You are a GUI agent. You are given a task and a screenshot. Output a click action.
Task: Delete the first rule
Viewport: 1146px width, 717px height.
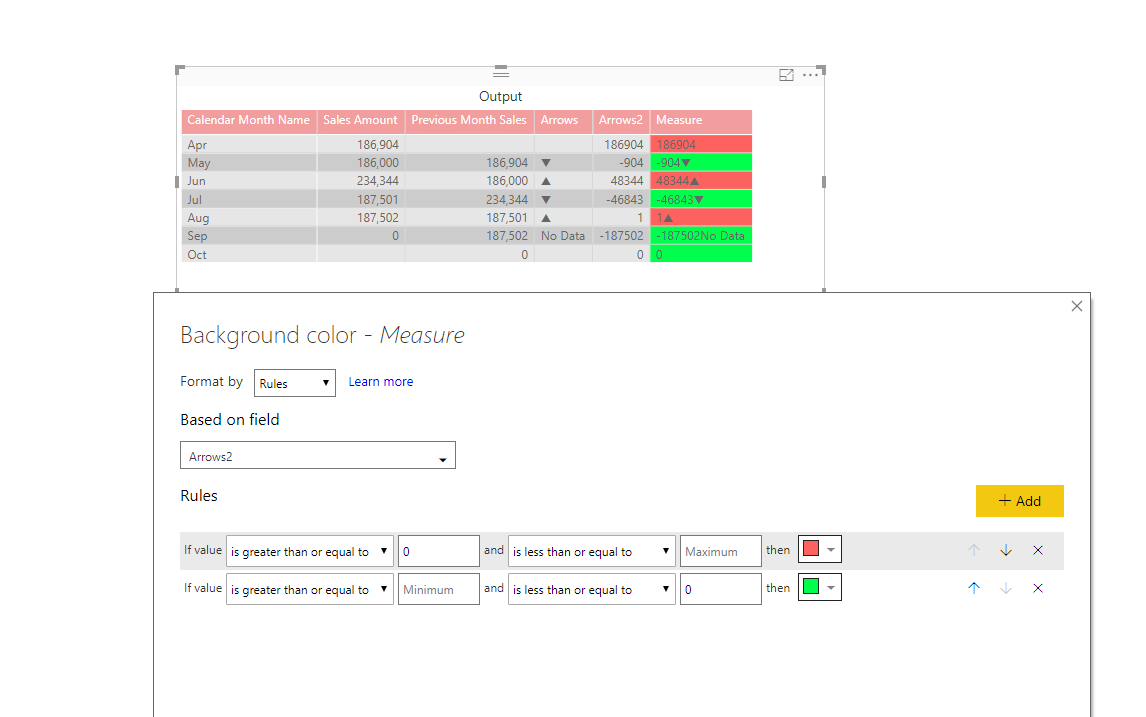(1038, 550)
